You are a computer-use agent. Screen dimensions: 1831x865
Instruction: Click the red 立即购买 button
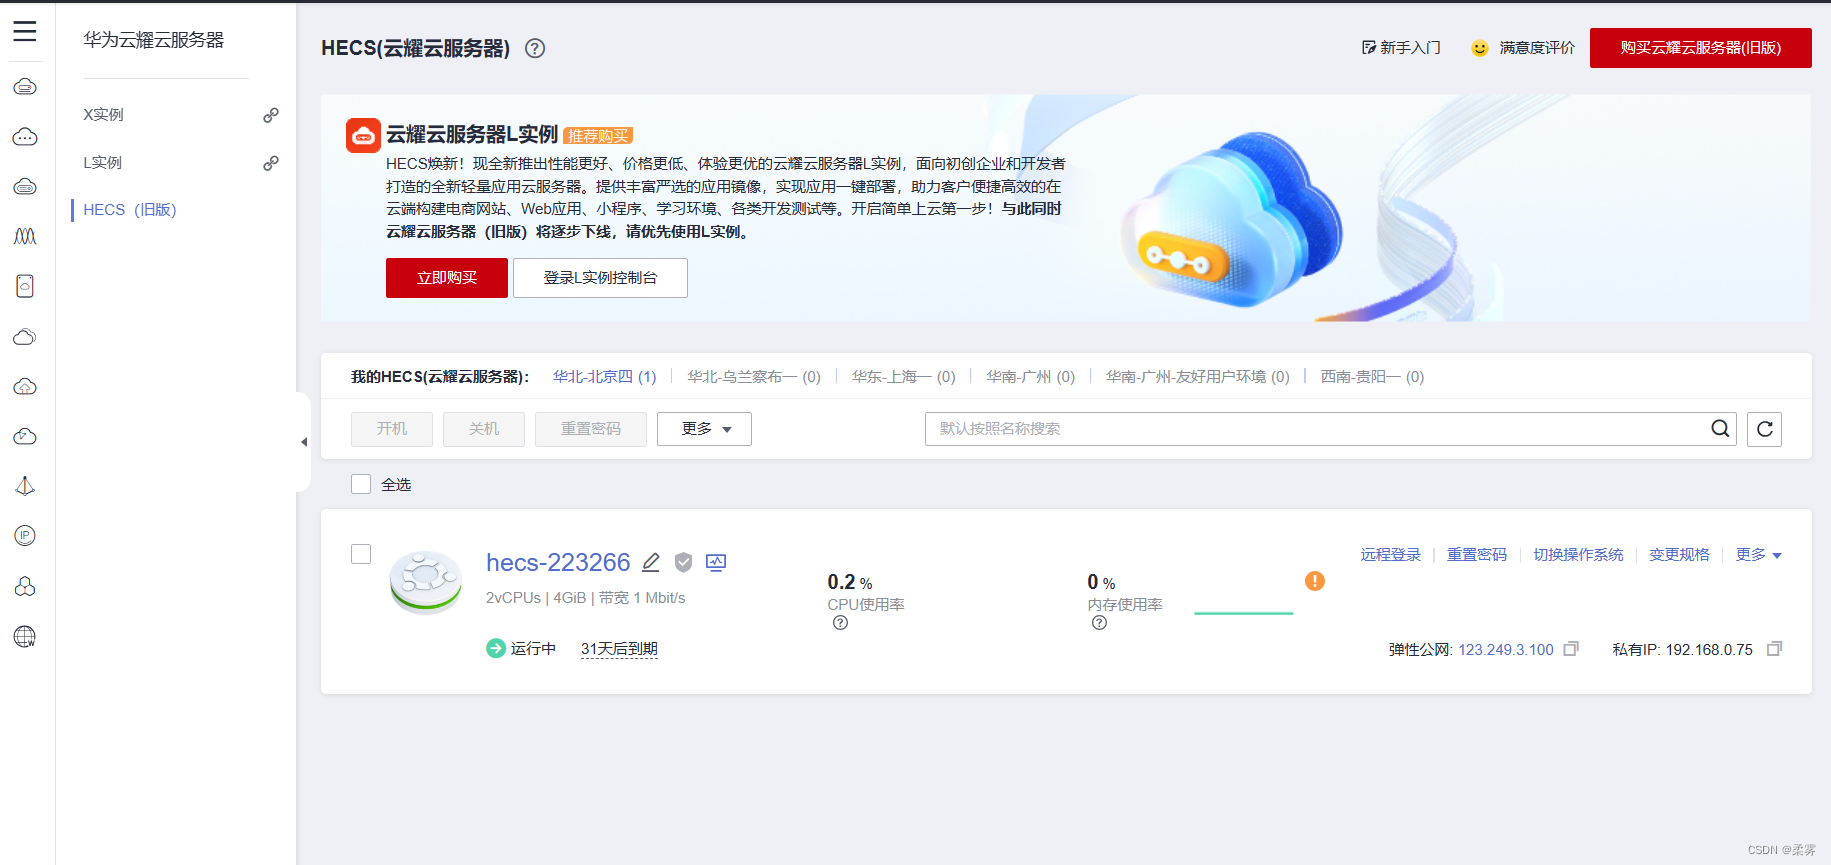(x=447, y=278)
